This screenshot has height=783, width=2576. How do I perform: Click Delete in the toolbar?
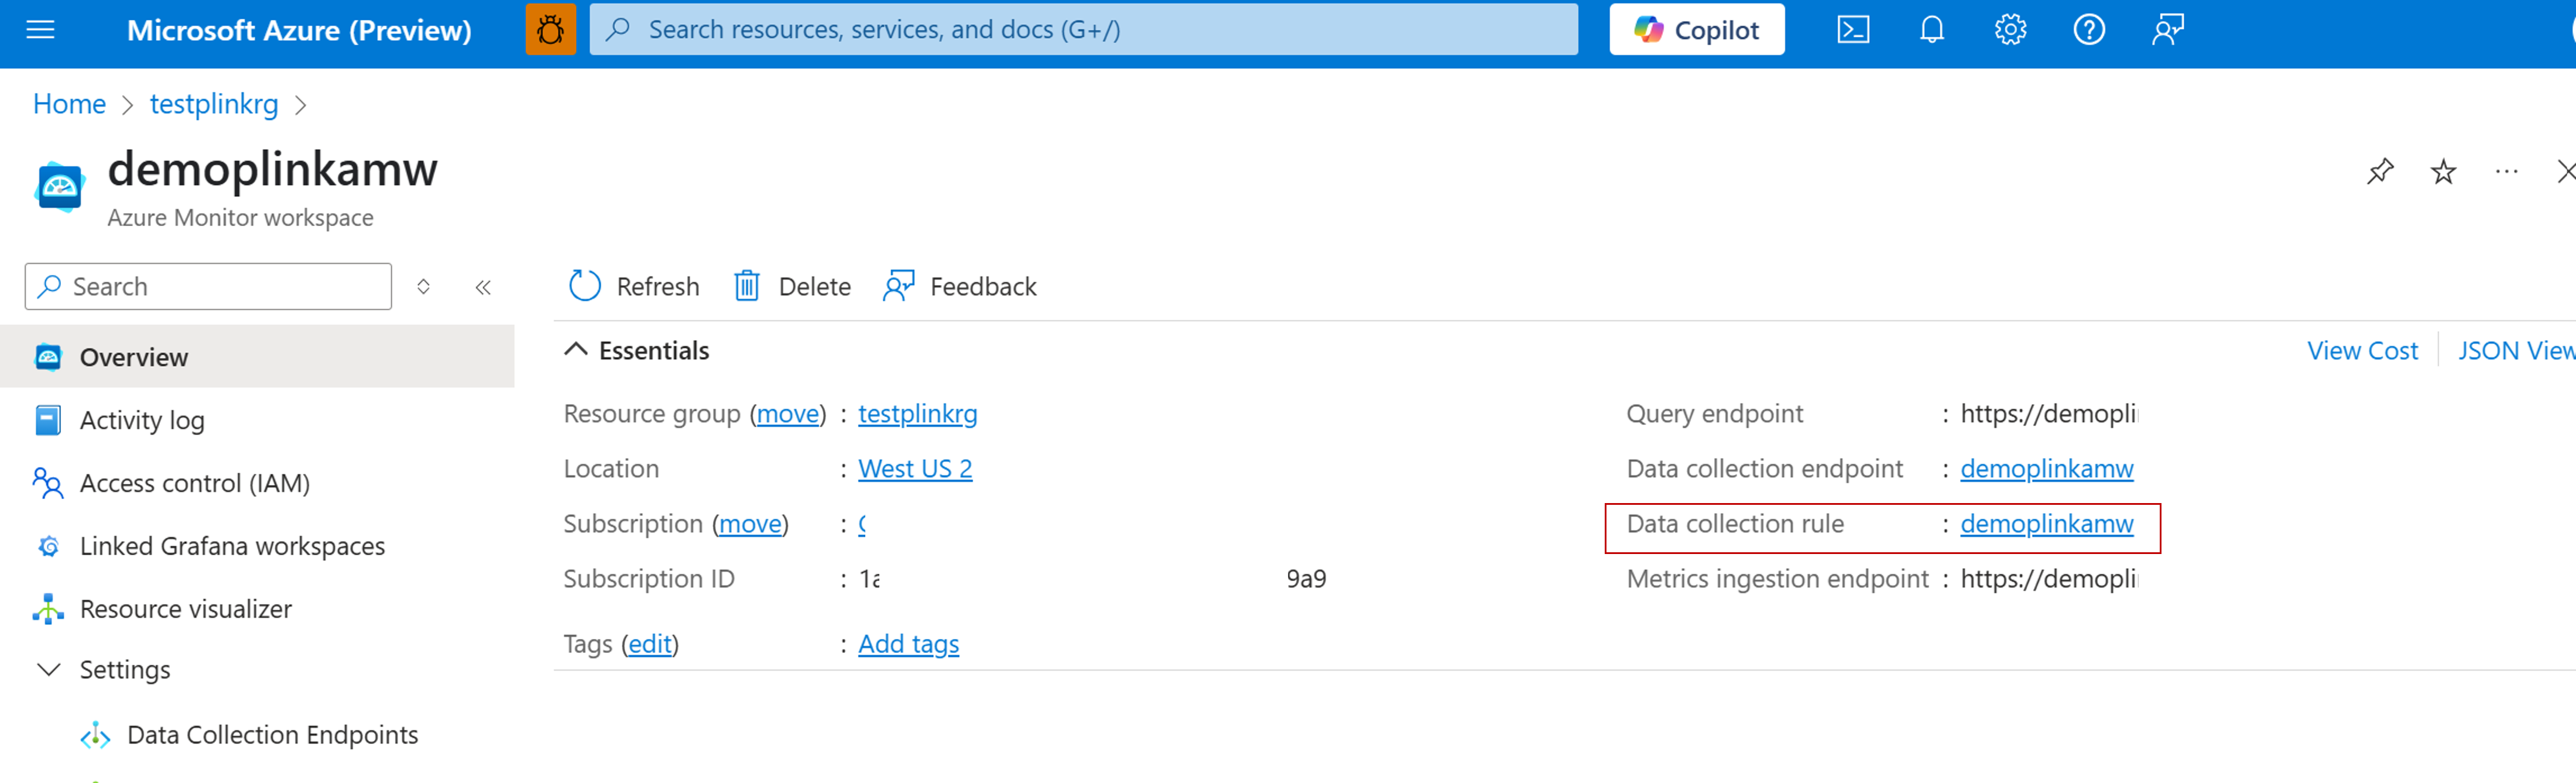point(792,287)
